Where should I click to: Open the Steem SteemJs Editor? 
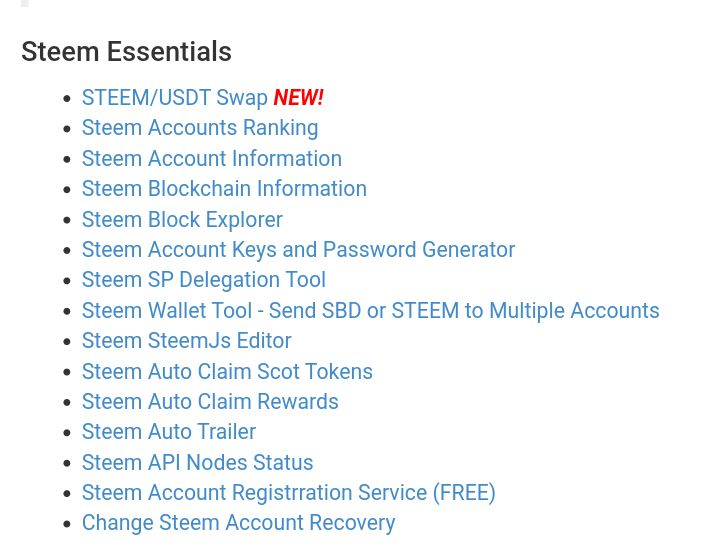[186, 341]
